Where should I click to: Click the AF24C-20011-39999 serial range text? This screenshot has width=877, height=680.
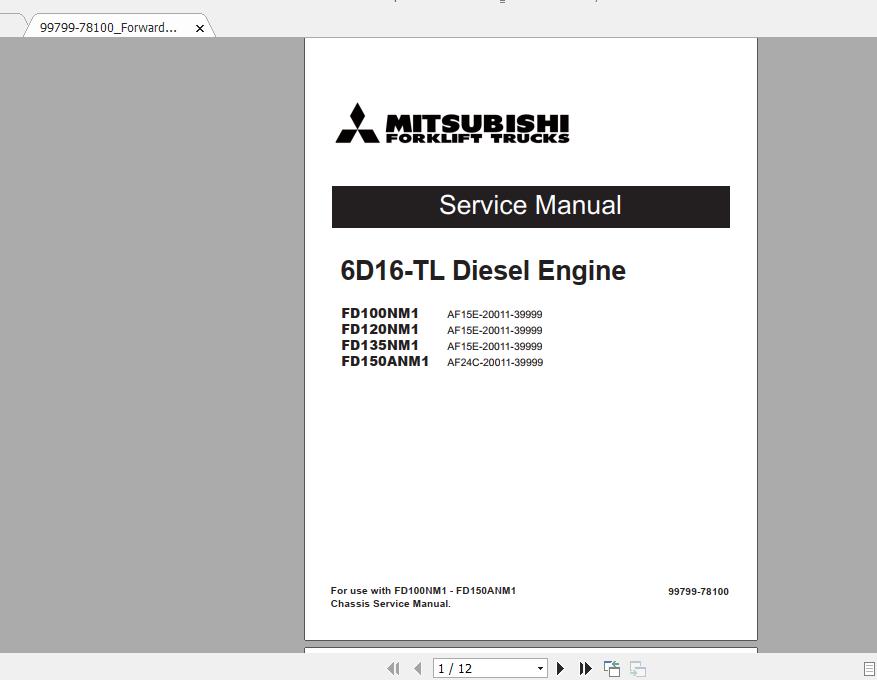coord(494,362)
